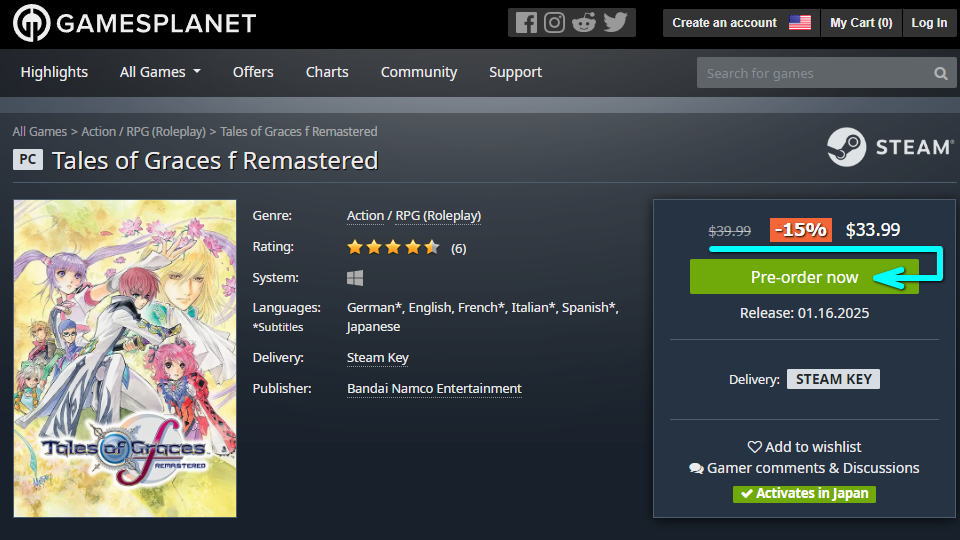The width and height of the screenshot is (960, 540).
Task: Expand the All Games dropdown
Action: click(160, 72)
